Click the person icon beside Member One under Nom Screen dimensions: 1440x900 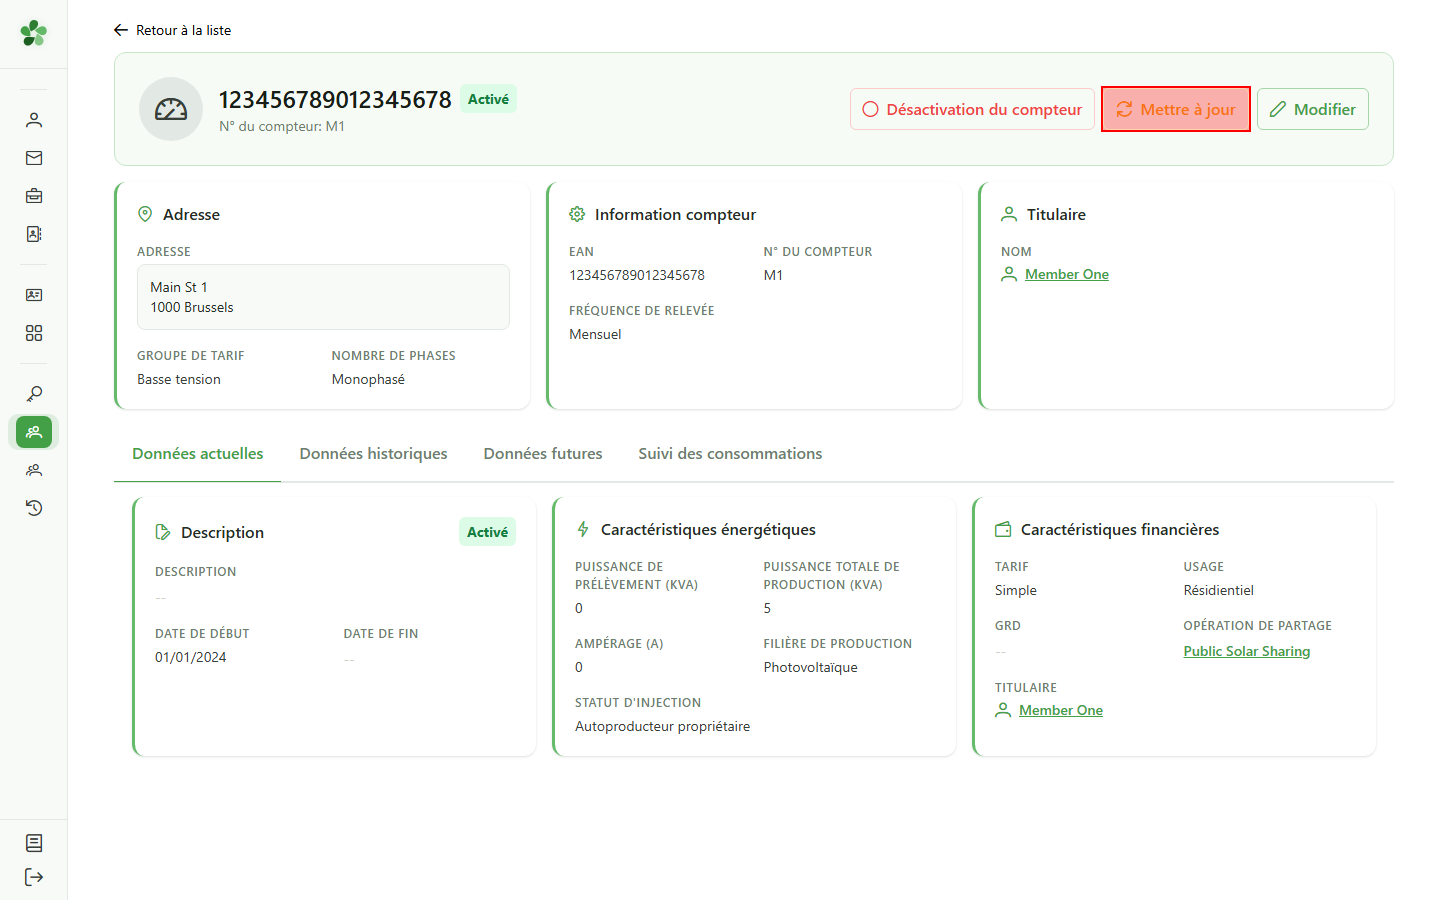point(1009,274)
